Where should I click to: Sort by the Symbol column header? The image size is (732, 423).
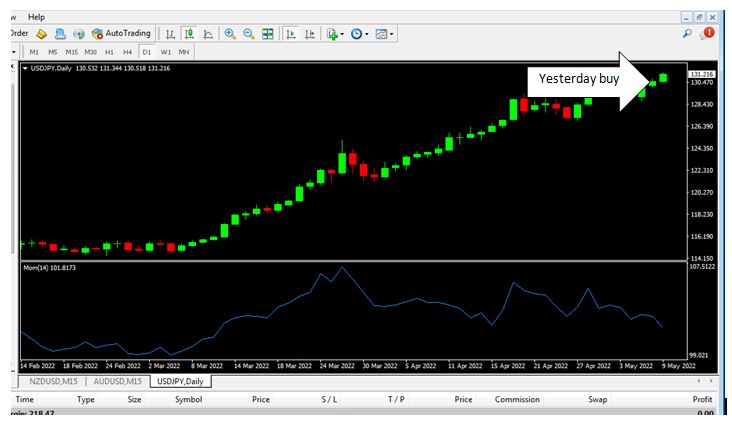pyautogui.click(x=189, y=400)
